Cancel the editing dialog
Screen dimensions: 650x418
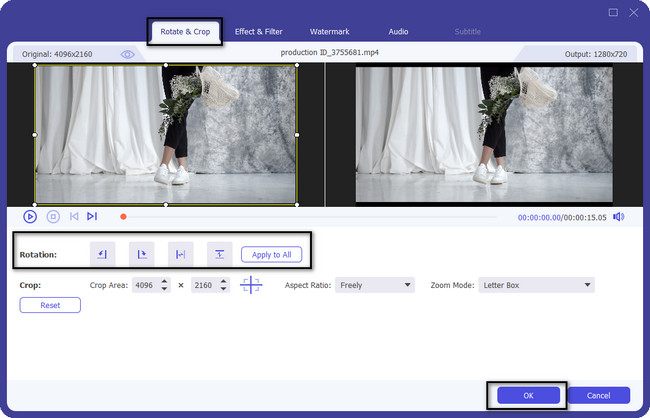coord(598,396)
